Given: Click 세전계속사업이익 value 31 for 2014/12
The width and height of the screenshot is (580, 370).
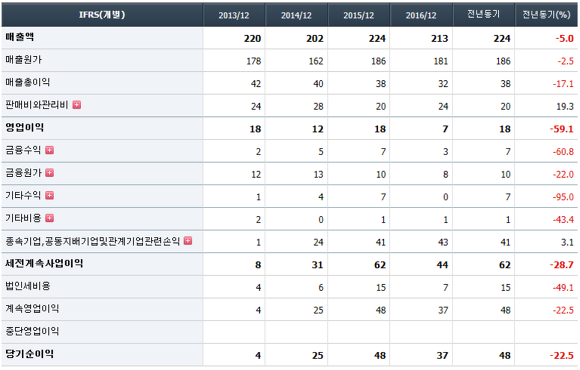Looking at the screenshot, I should coord(317,265).
